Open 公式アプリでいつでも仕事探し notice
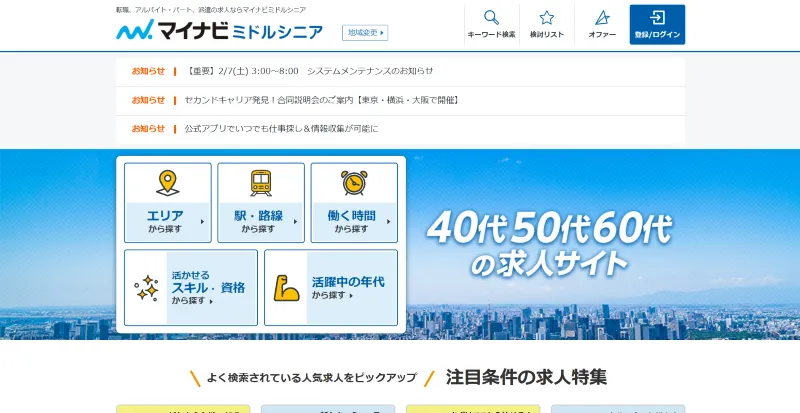Image resolution: width=800 pixels, height=413 pixels. [281, 129]
